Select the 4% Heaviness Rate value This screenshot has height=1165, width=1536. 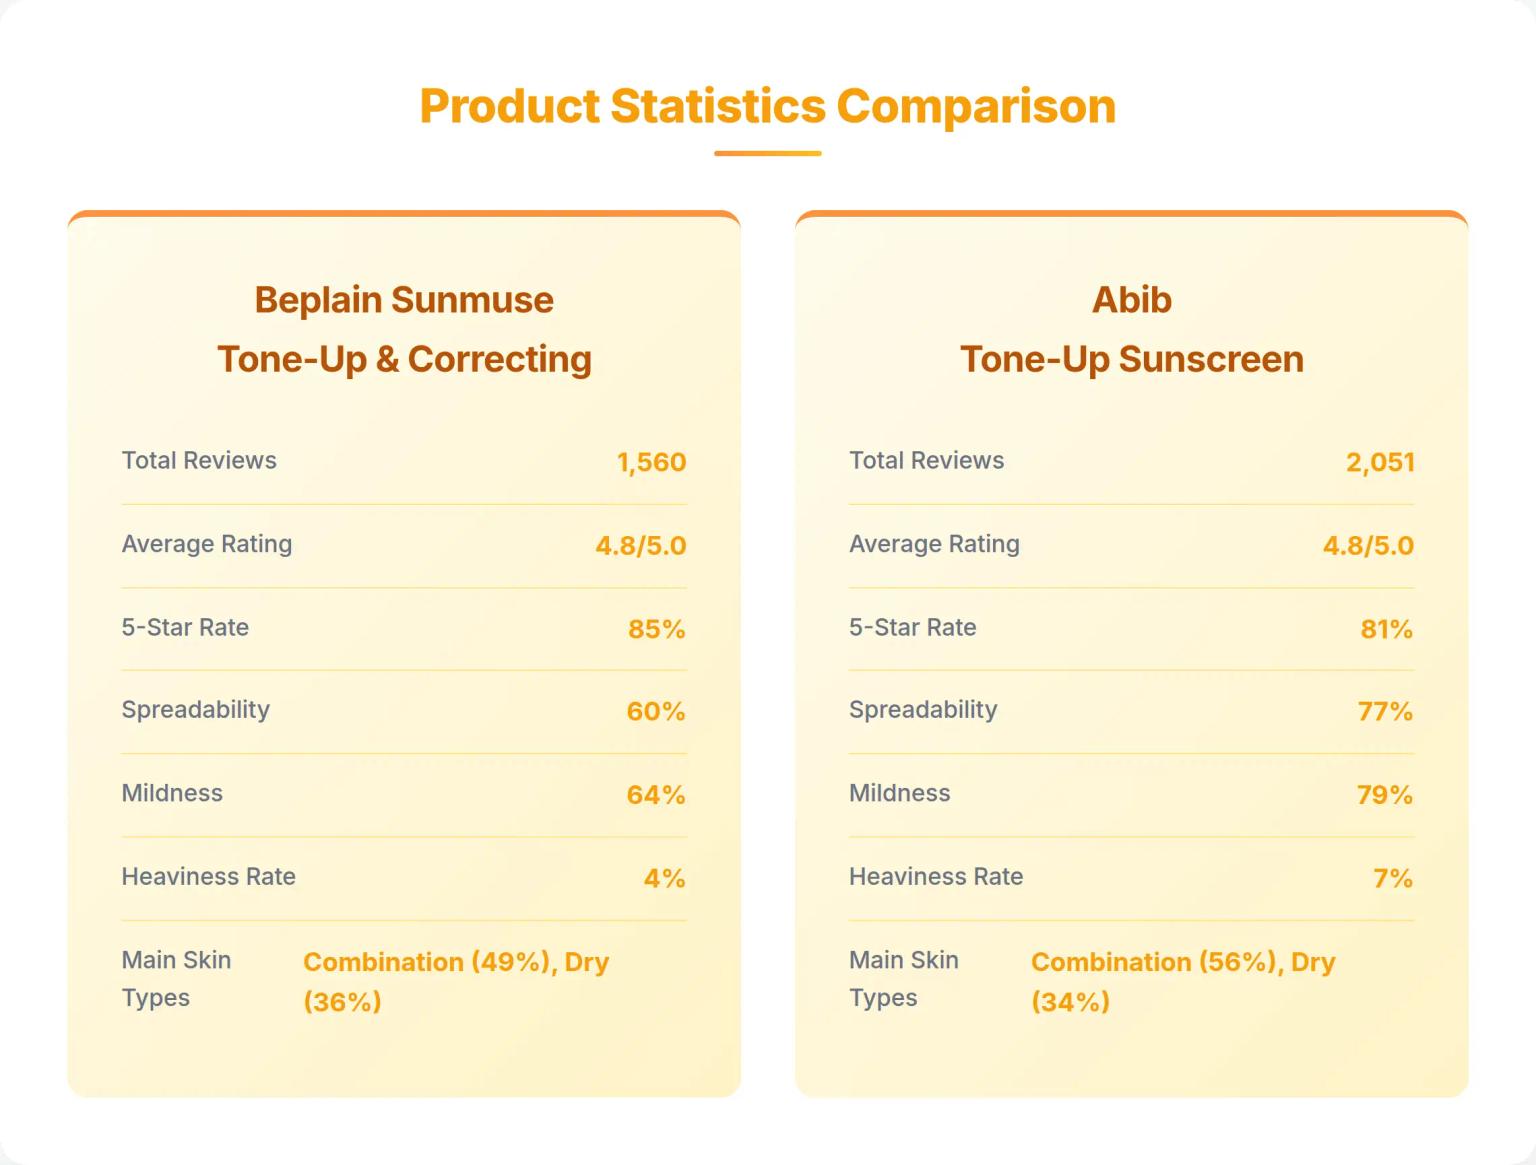pyautogui.click(x=664, y=878)
